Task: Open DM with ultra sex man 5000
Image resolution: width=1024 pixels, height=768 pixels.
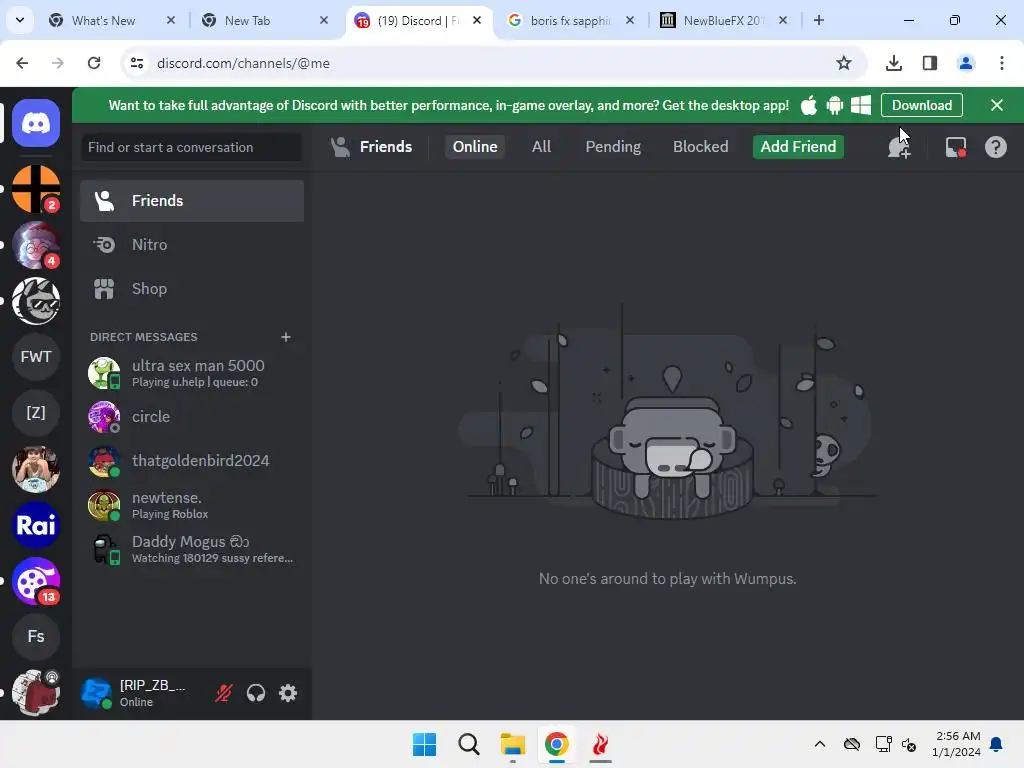Action: [192, 373]
